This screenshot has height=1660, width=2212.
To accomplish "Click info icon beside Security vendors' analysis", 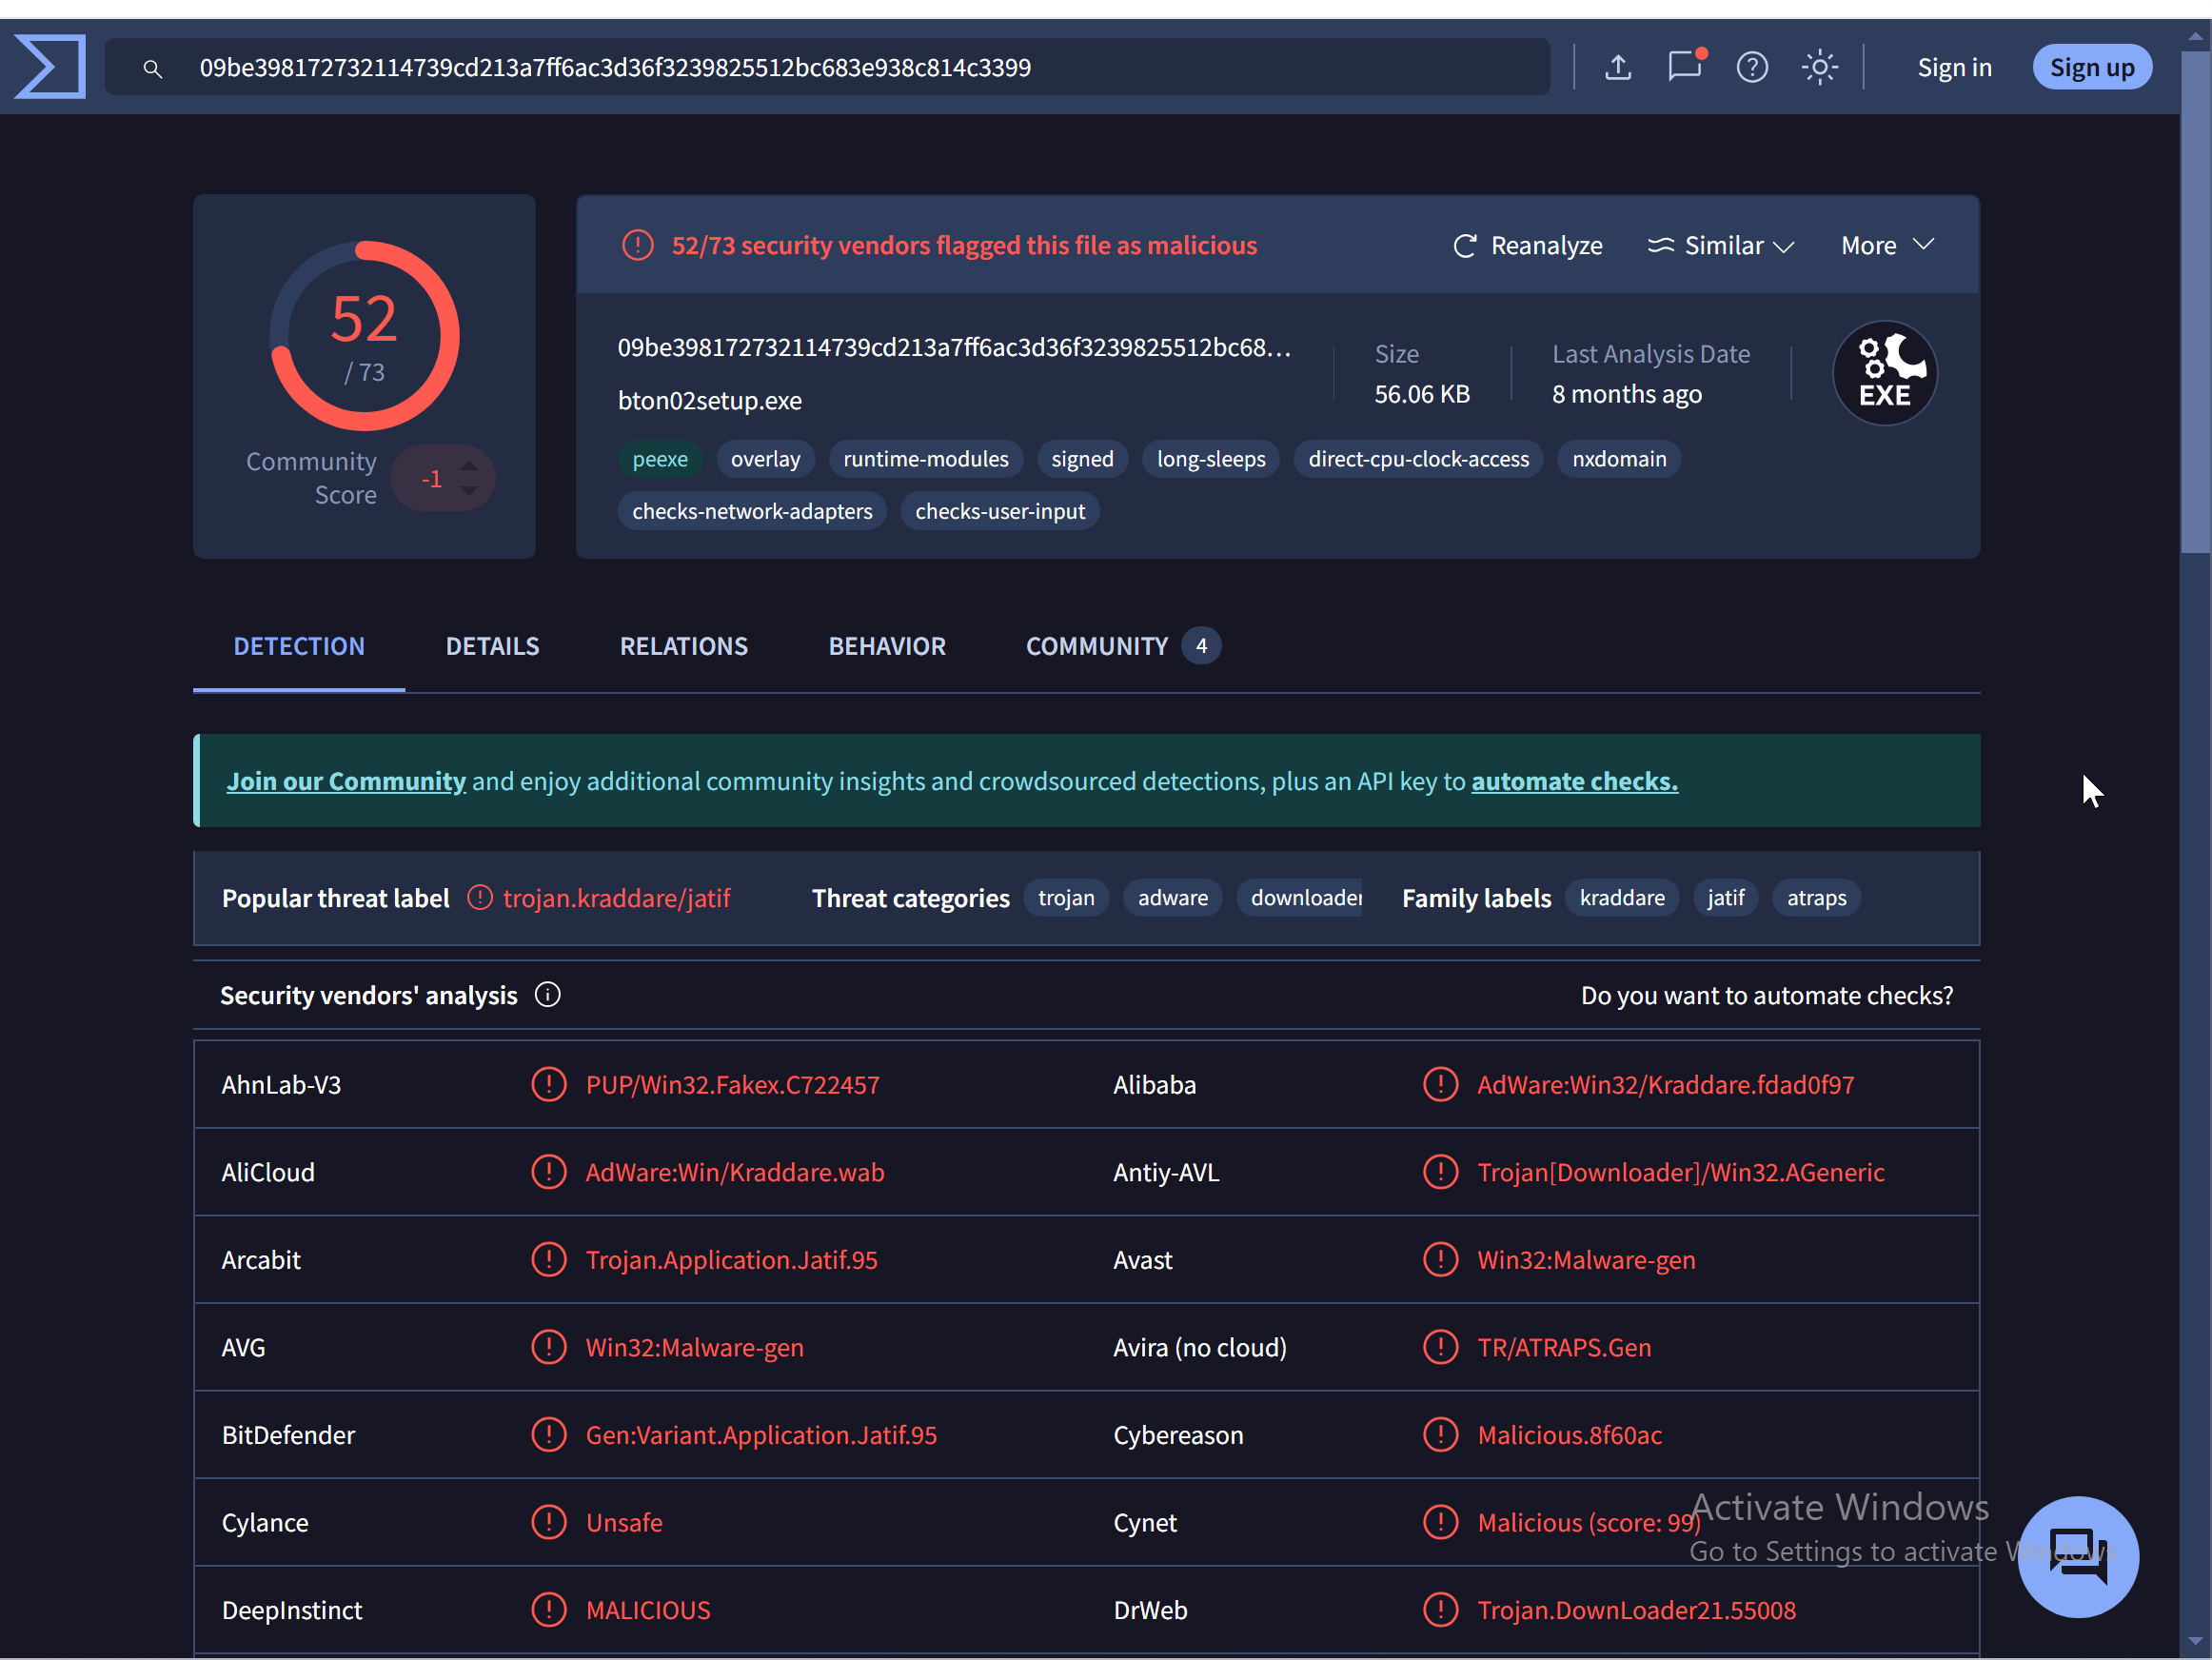I will pyautogui.click(x=547, y=994).
